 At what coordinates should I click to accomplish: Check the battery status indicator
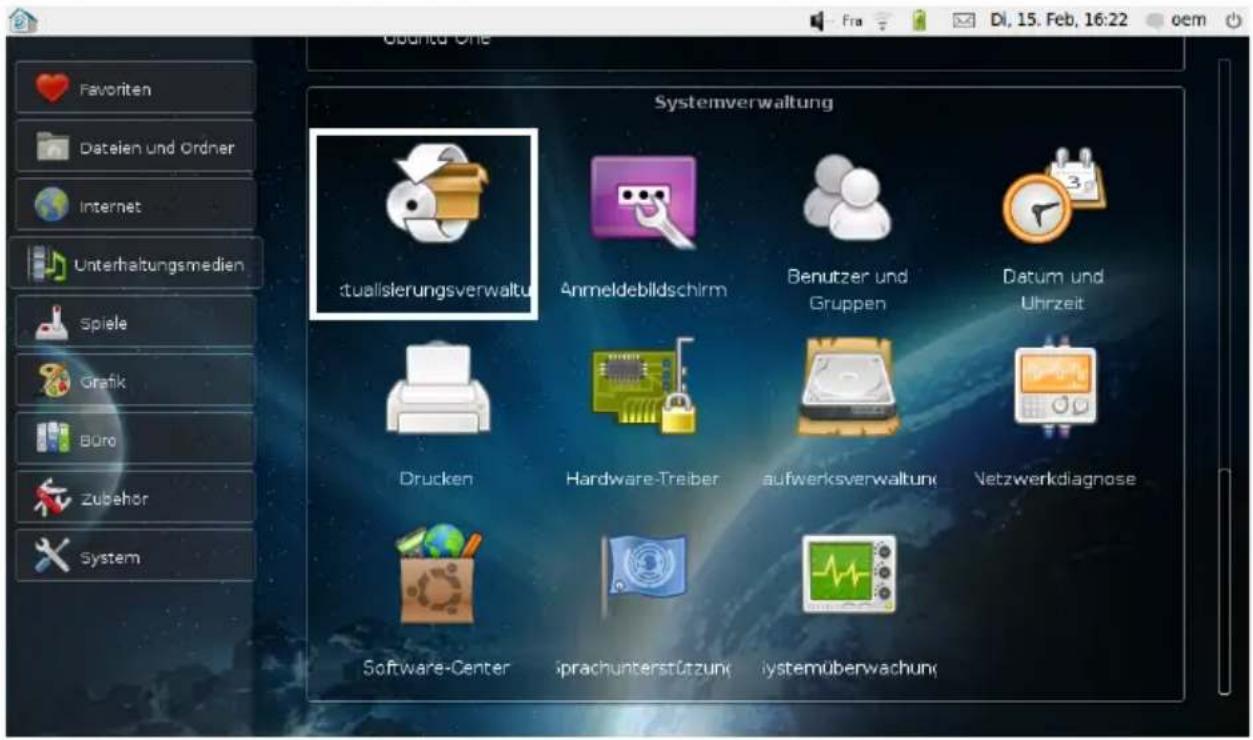tap(919, 19)
